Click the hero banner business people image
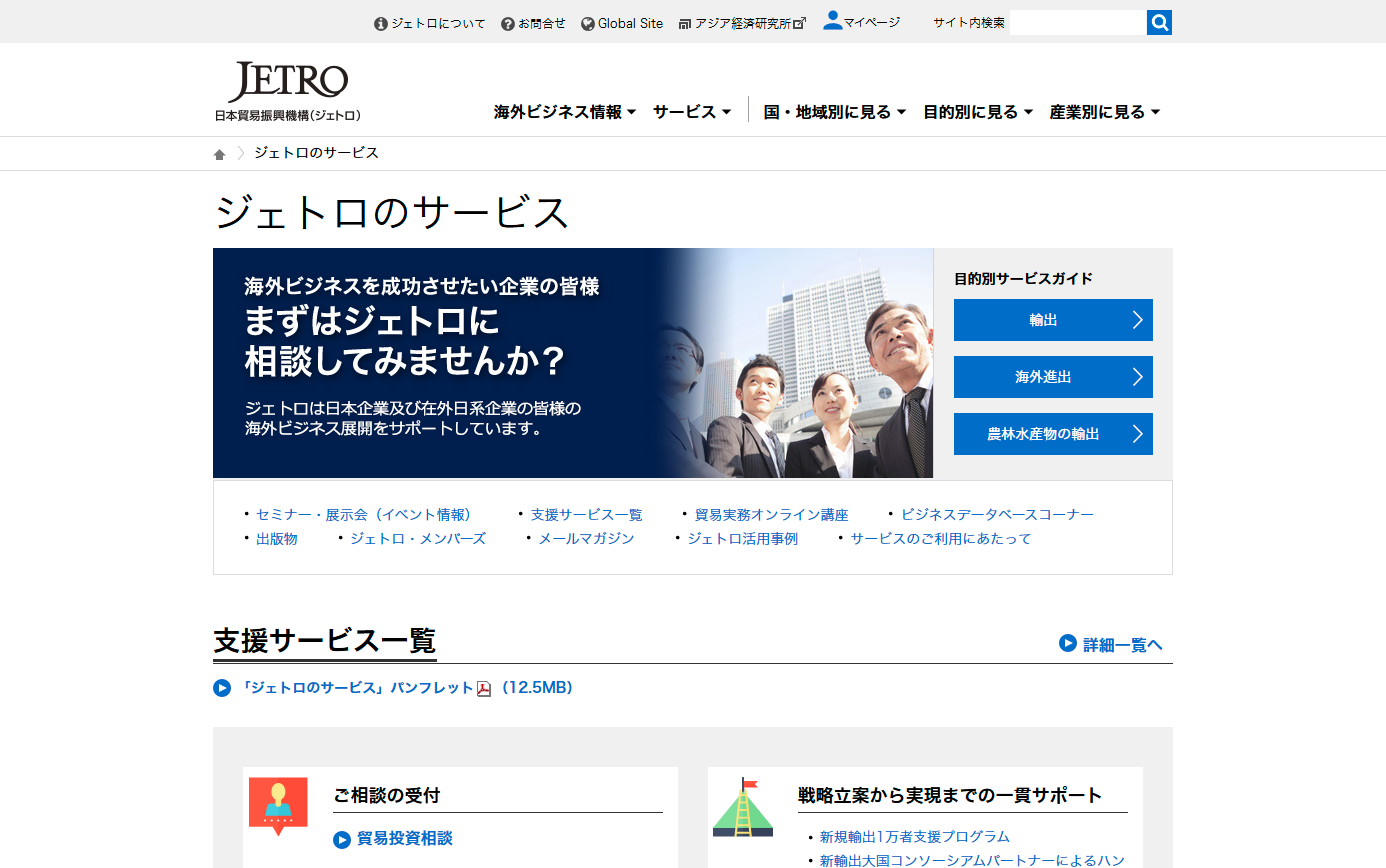The width and height of the screenshot is (1386, 868). [x=795, y=363]
